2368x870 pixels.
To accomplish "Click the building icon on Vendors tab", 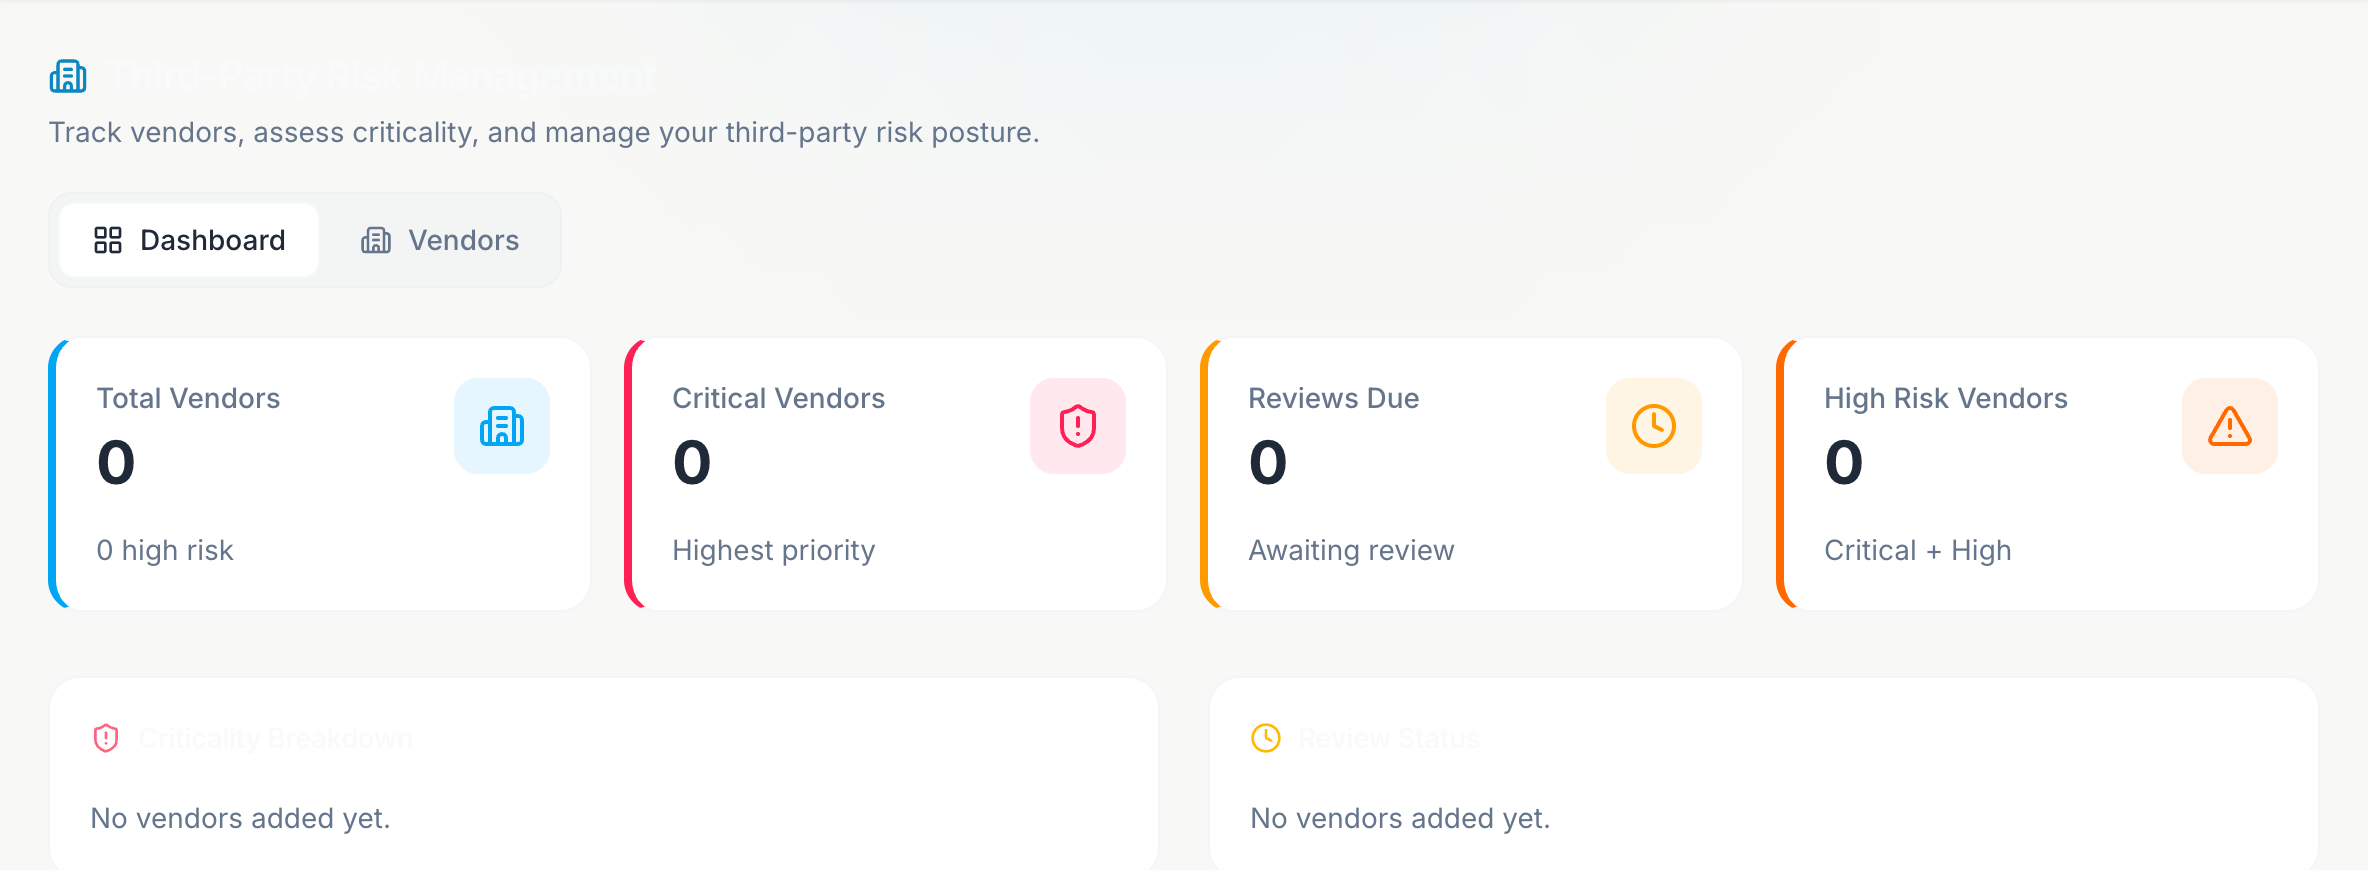I will (376, 240).
